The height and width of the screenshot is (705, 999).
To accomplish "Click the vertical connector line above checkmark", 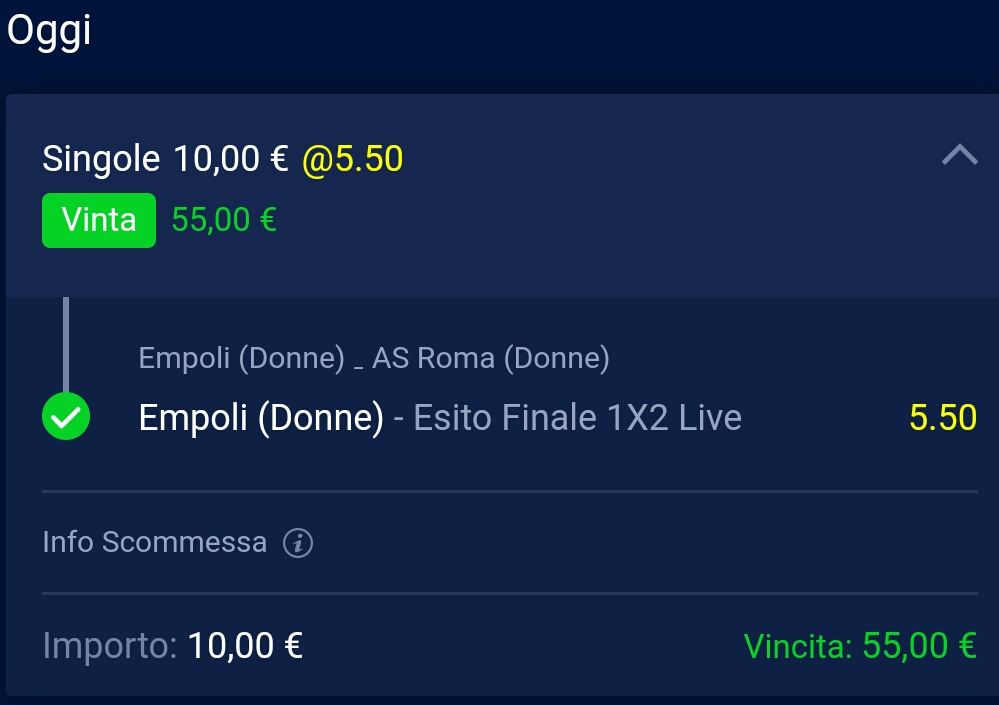I will (x=66, y=345).
